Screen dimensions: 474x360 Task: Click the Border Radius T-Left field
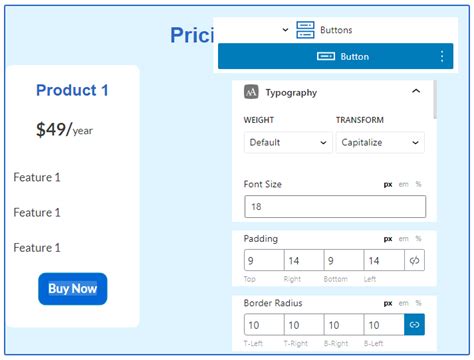tap(264, 325)
